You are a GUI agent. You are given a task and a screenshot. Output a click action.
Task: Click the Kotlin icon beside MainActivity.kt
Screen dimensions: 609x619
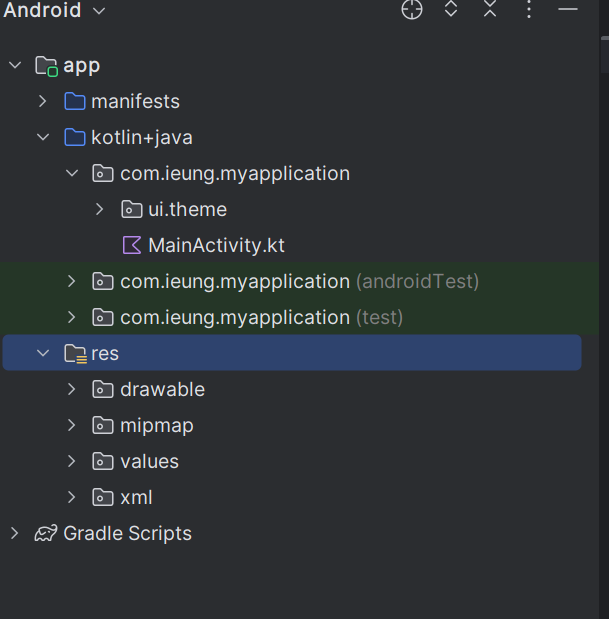pos(131,245)
